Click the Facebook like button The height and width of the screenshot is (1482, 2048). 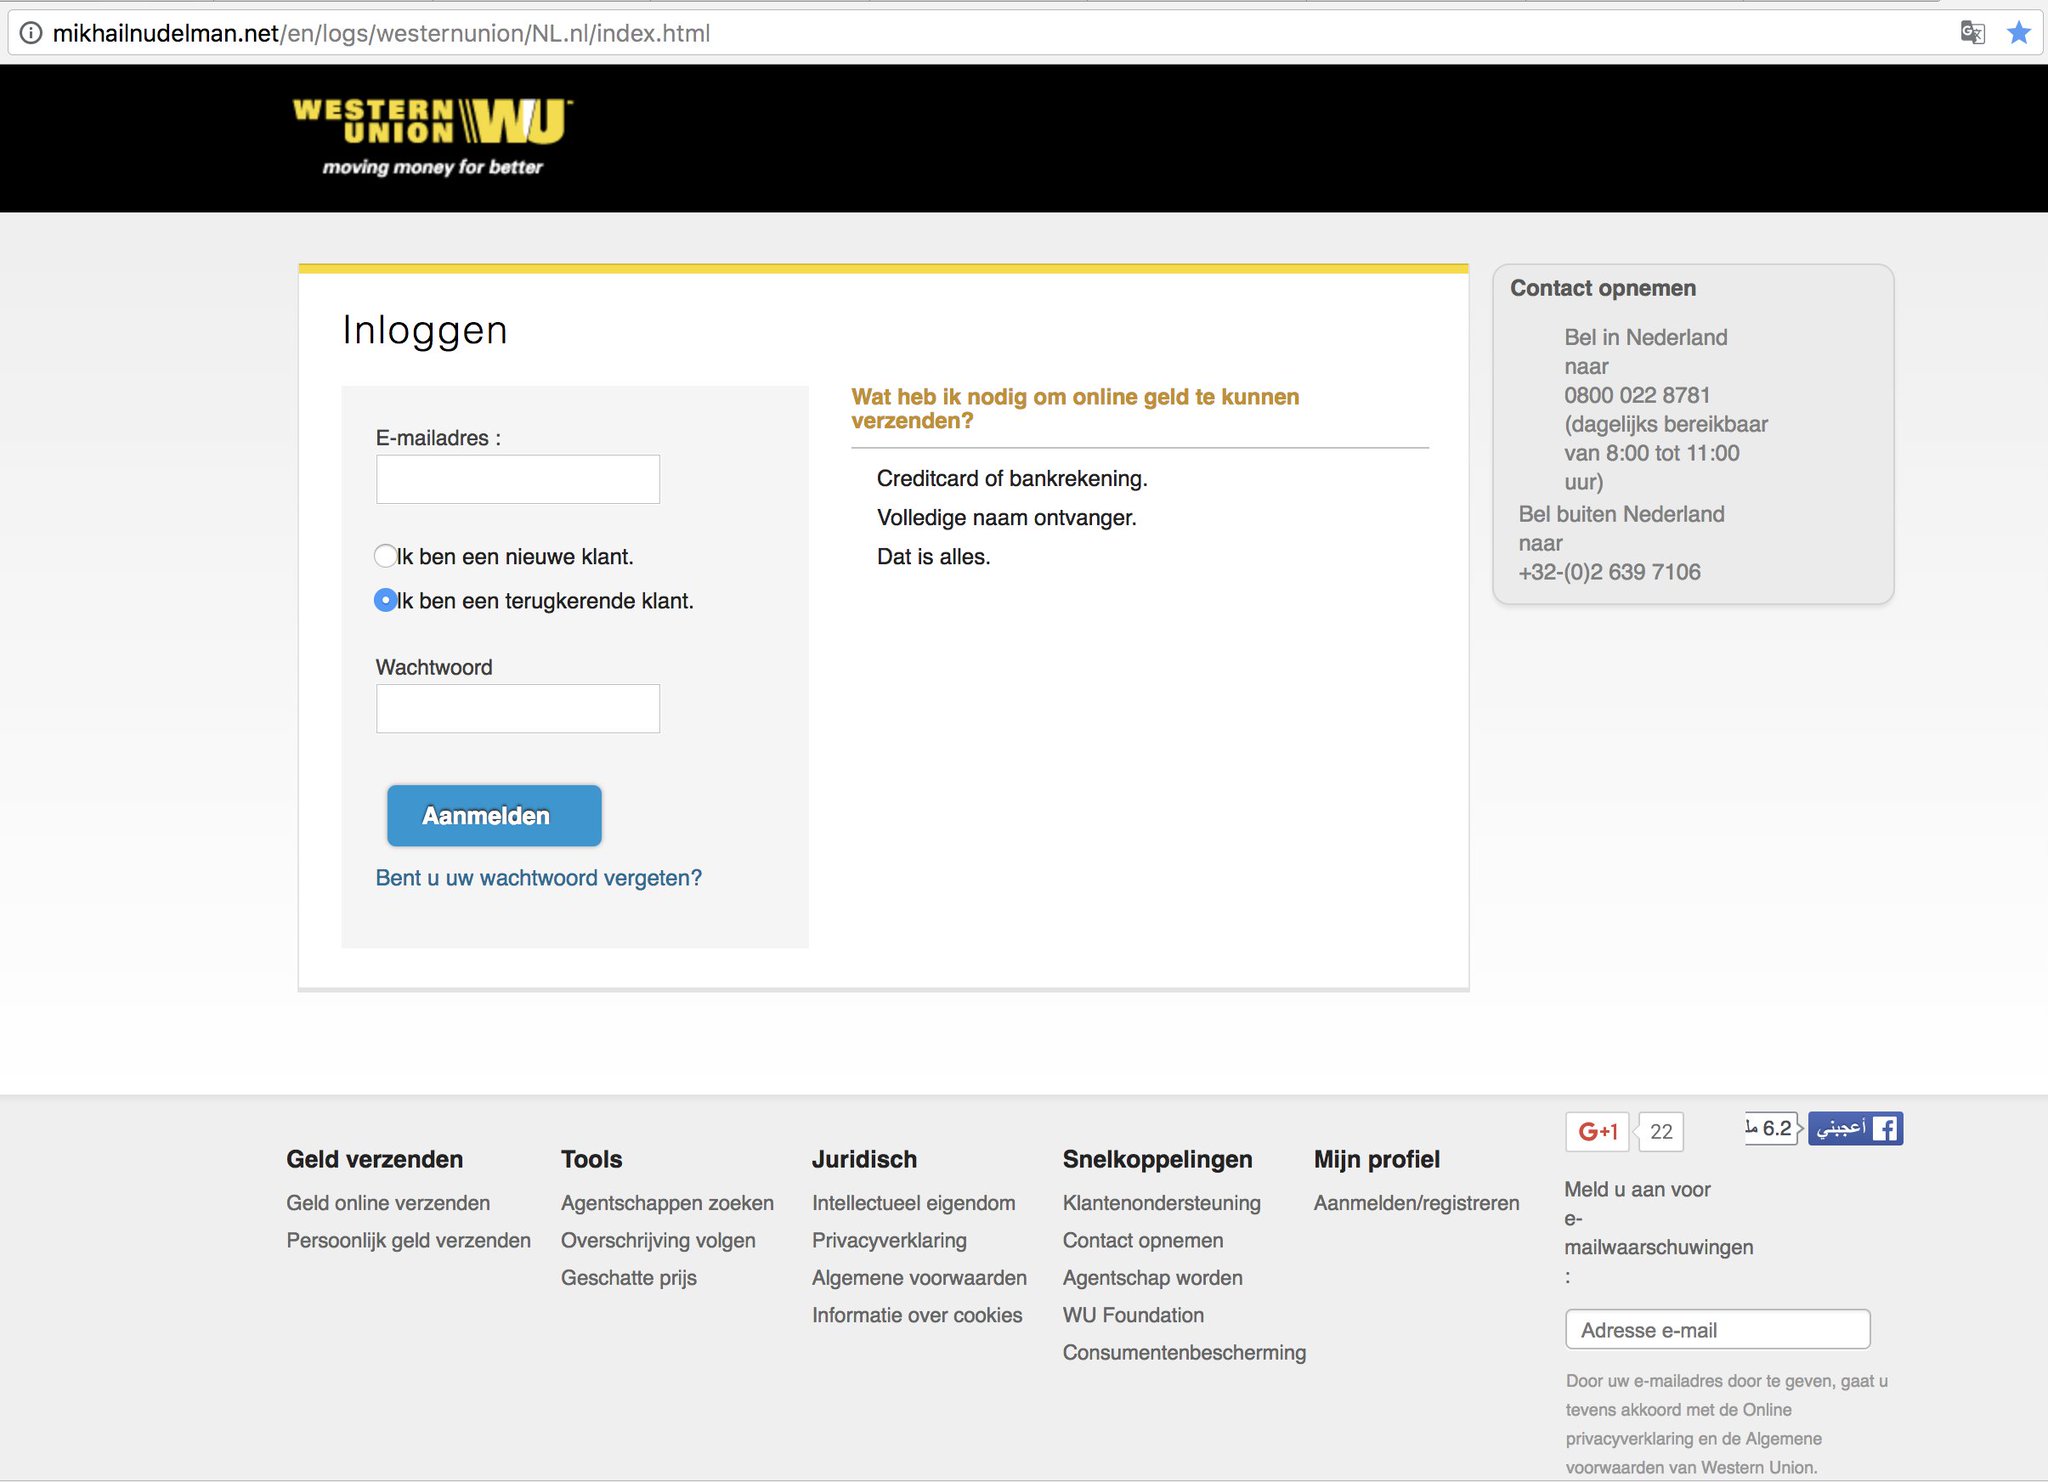point(1855,1128)
